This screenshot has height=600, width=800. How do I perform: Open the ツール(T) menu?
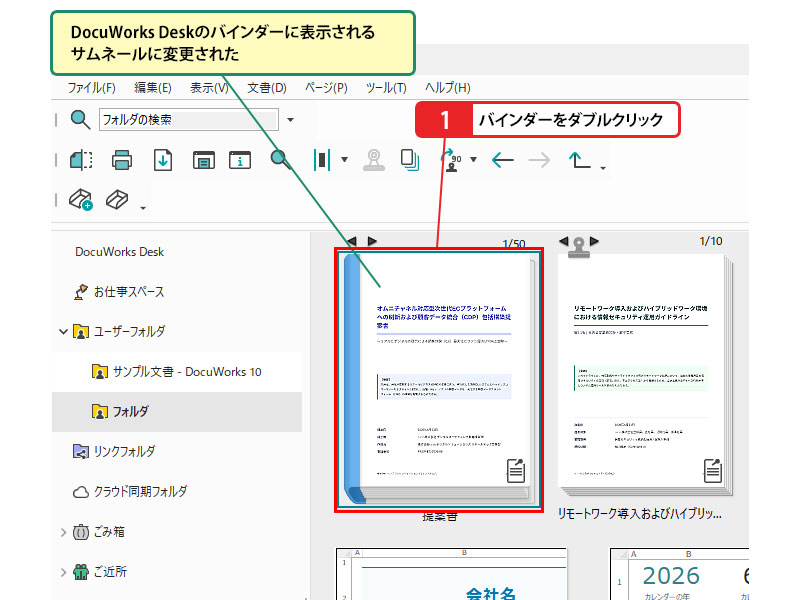[386, 88]
